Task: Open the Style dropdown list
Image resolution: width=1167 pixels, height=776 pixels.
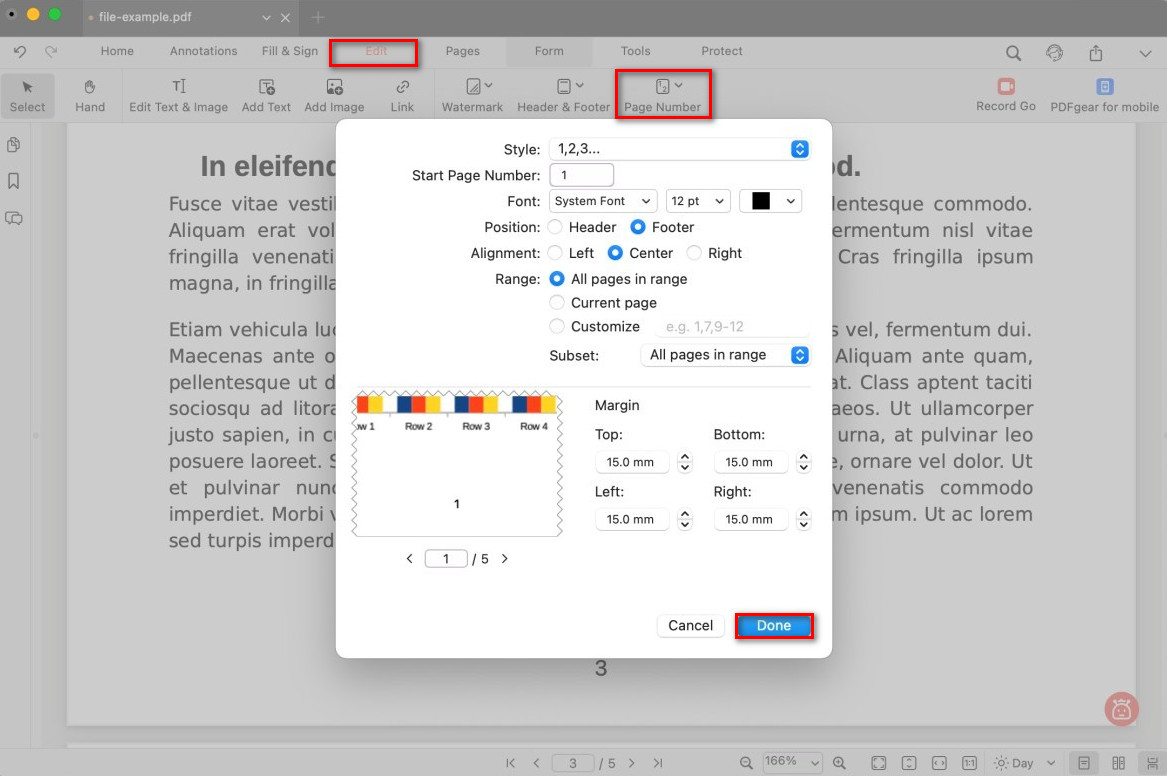Action: pyautogui.click(x=679, y=149)
